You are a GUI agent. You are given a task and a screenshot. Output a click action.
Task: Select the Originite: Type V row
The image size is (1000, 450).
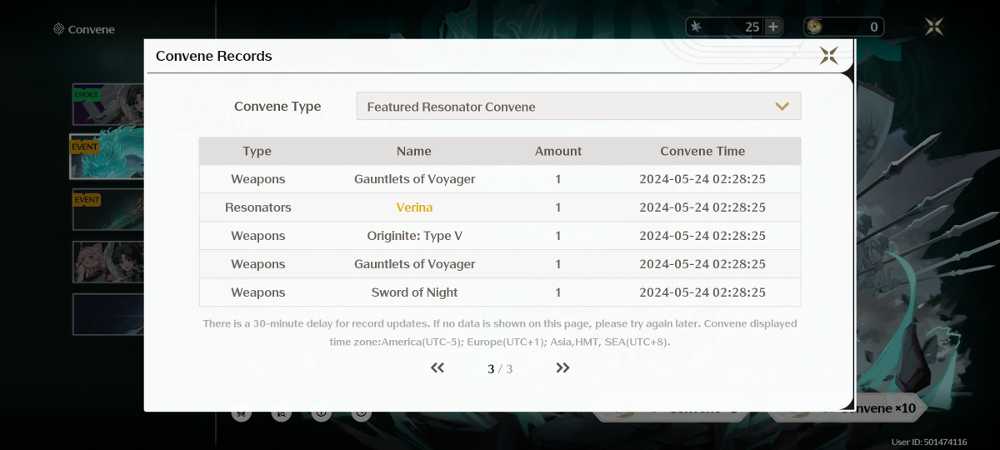pyautogui.click(x=500, y=236)
